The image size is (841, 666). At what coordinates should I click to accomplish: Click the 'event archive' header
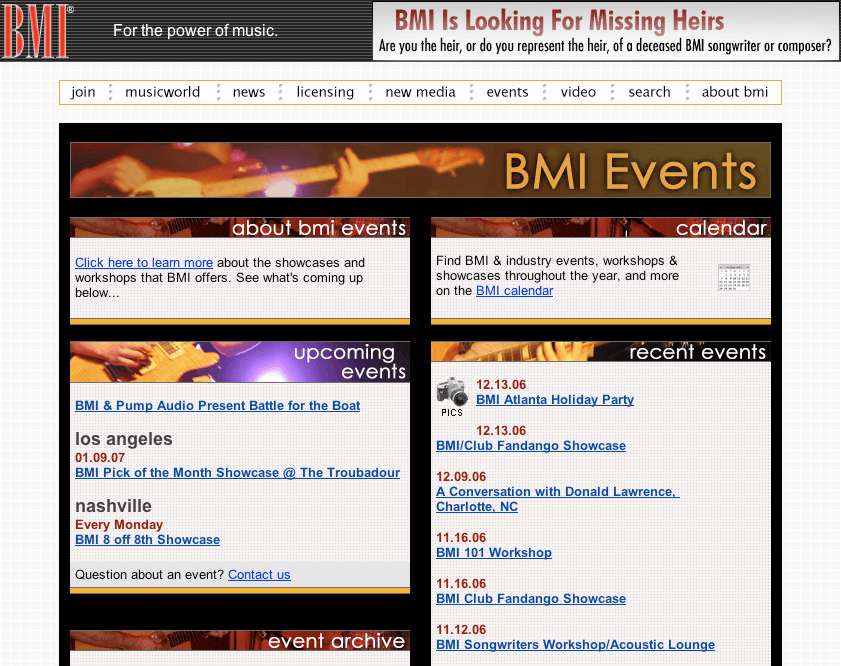(240, 641)
